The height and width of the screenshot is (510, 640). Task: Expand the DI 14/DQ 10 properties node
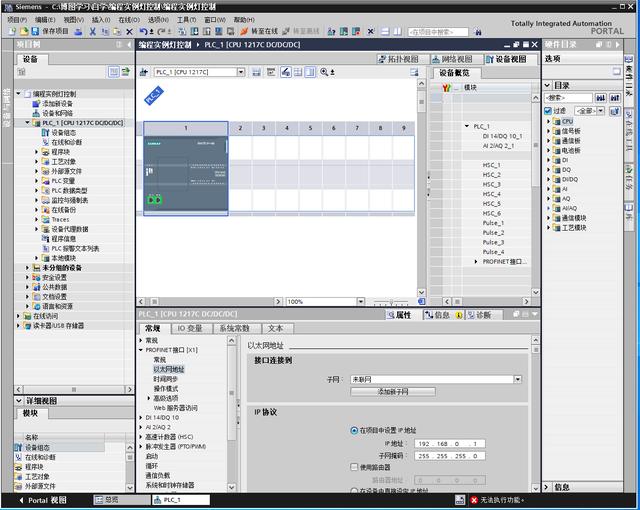click(141, 417)
